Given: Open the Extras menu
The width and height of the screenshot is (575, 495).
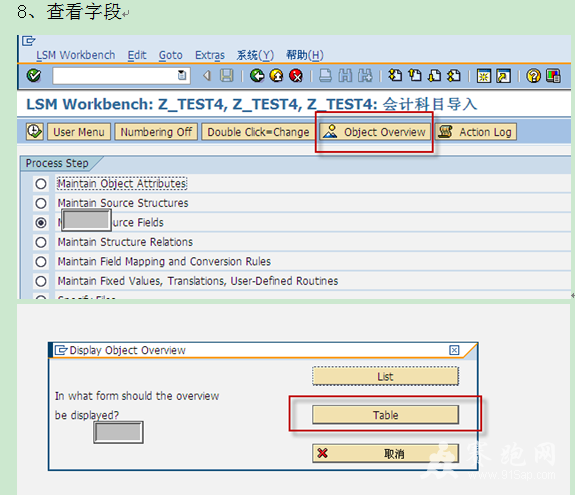Looking at the screenshot, I should [x=210, y=55].
